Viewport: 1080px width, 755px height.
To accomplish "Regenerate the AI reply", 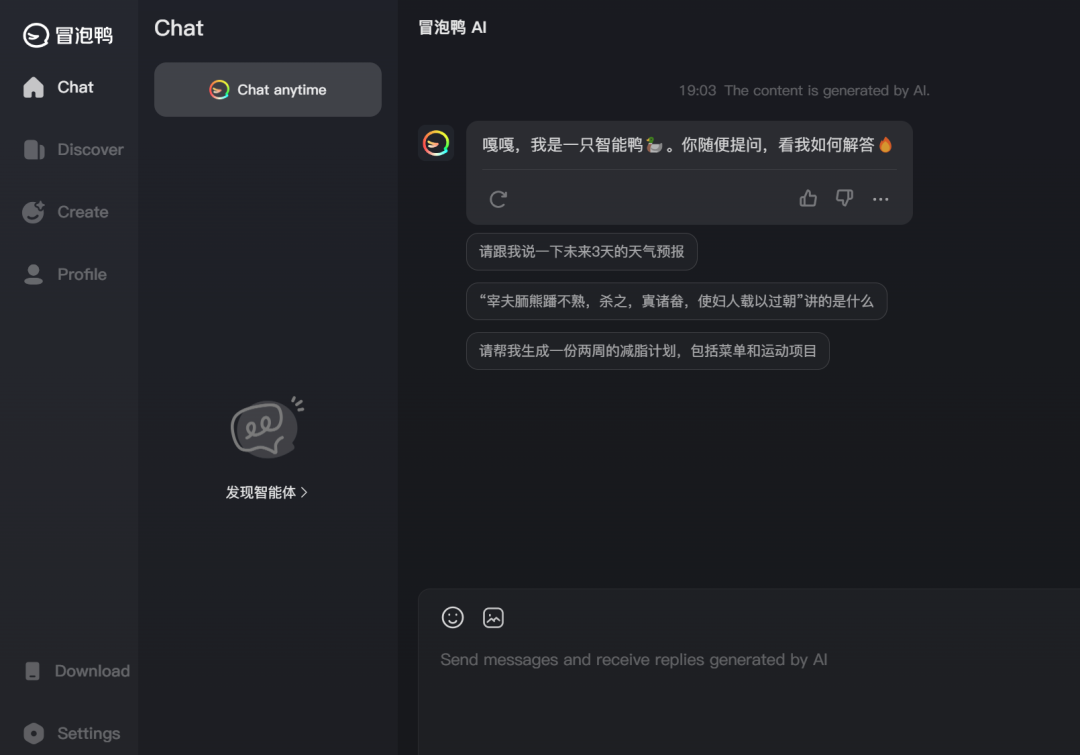I will point(498,199).
